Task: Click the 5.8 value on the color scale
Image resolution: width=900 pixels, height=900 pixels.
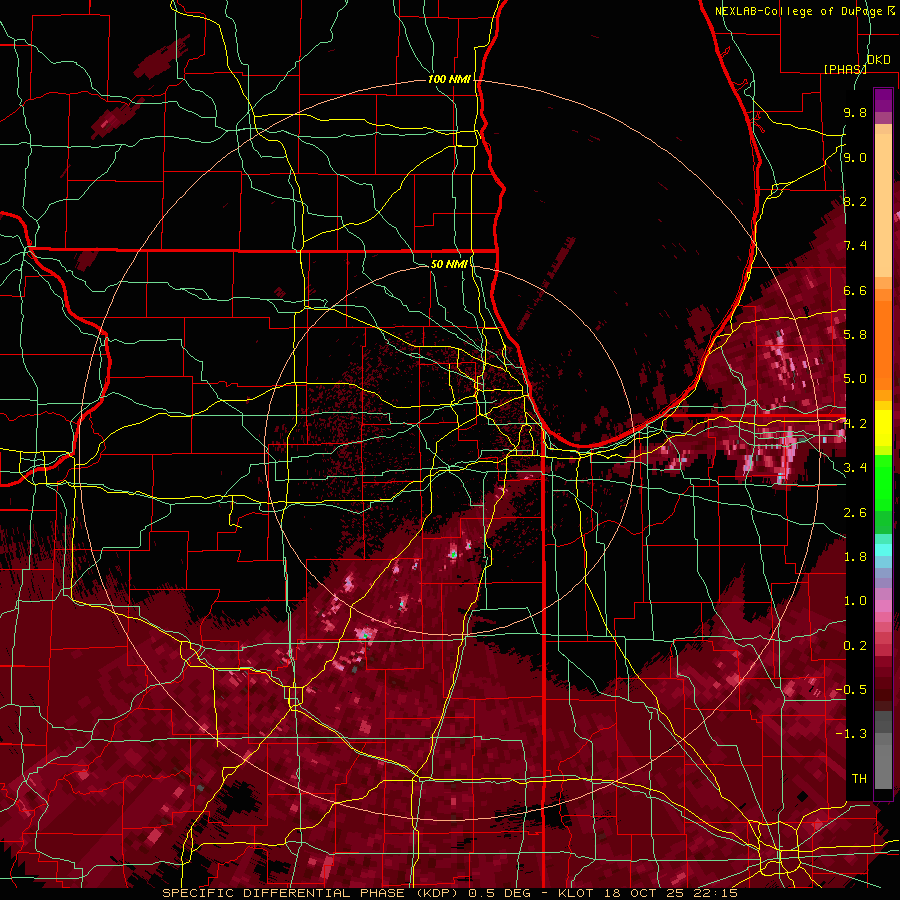Action: click(855, 335)
